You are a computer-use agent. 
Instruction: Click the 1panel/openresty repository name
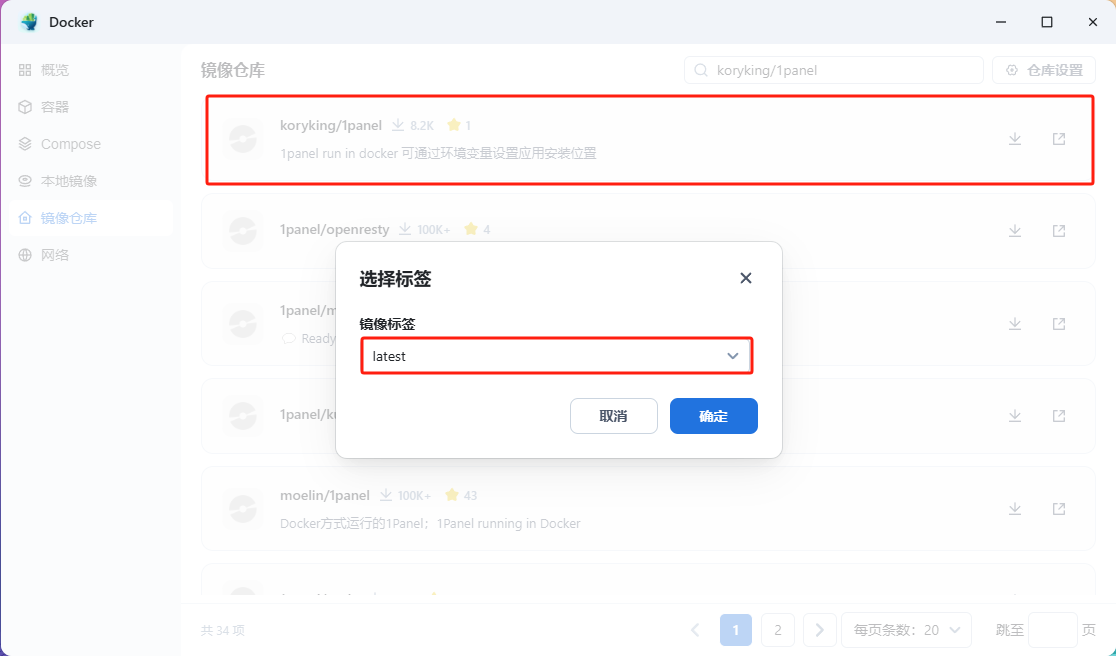click(335, 229)
